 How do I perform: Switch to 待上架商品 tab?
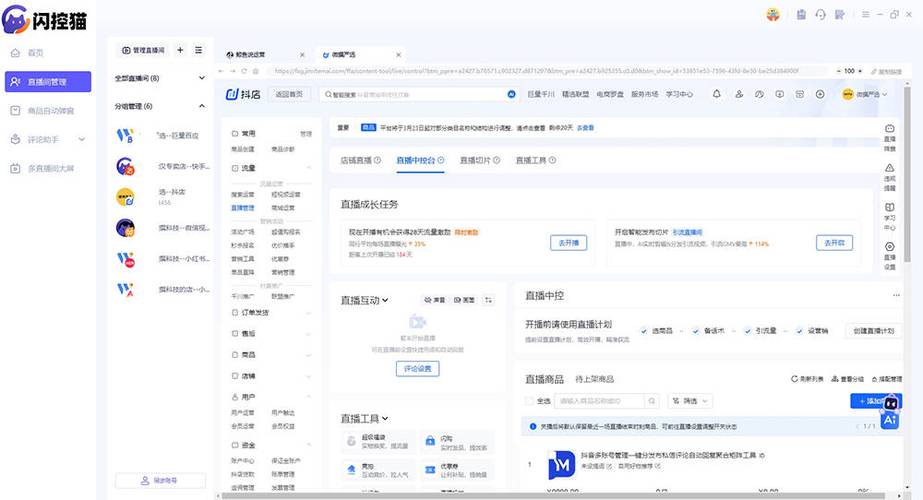[x=594, y=379]
